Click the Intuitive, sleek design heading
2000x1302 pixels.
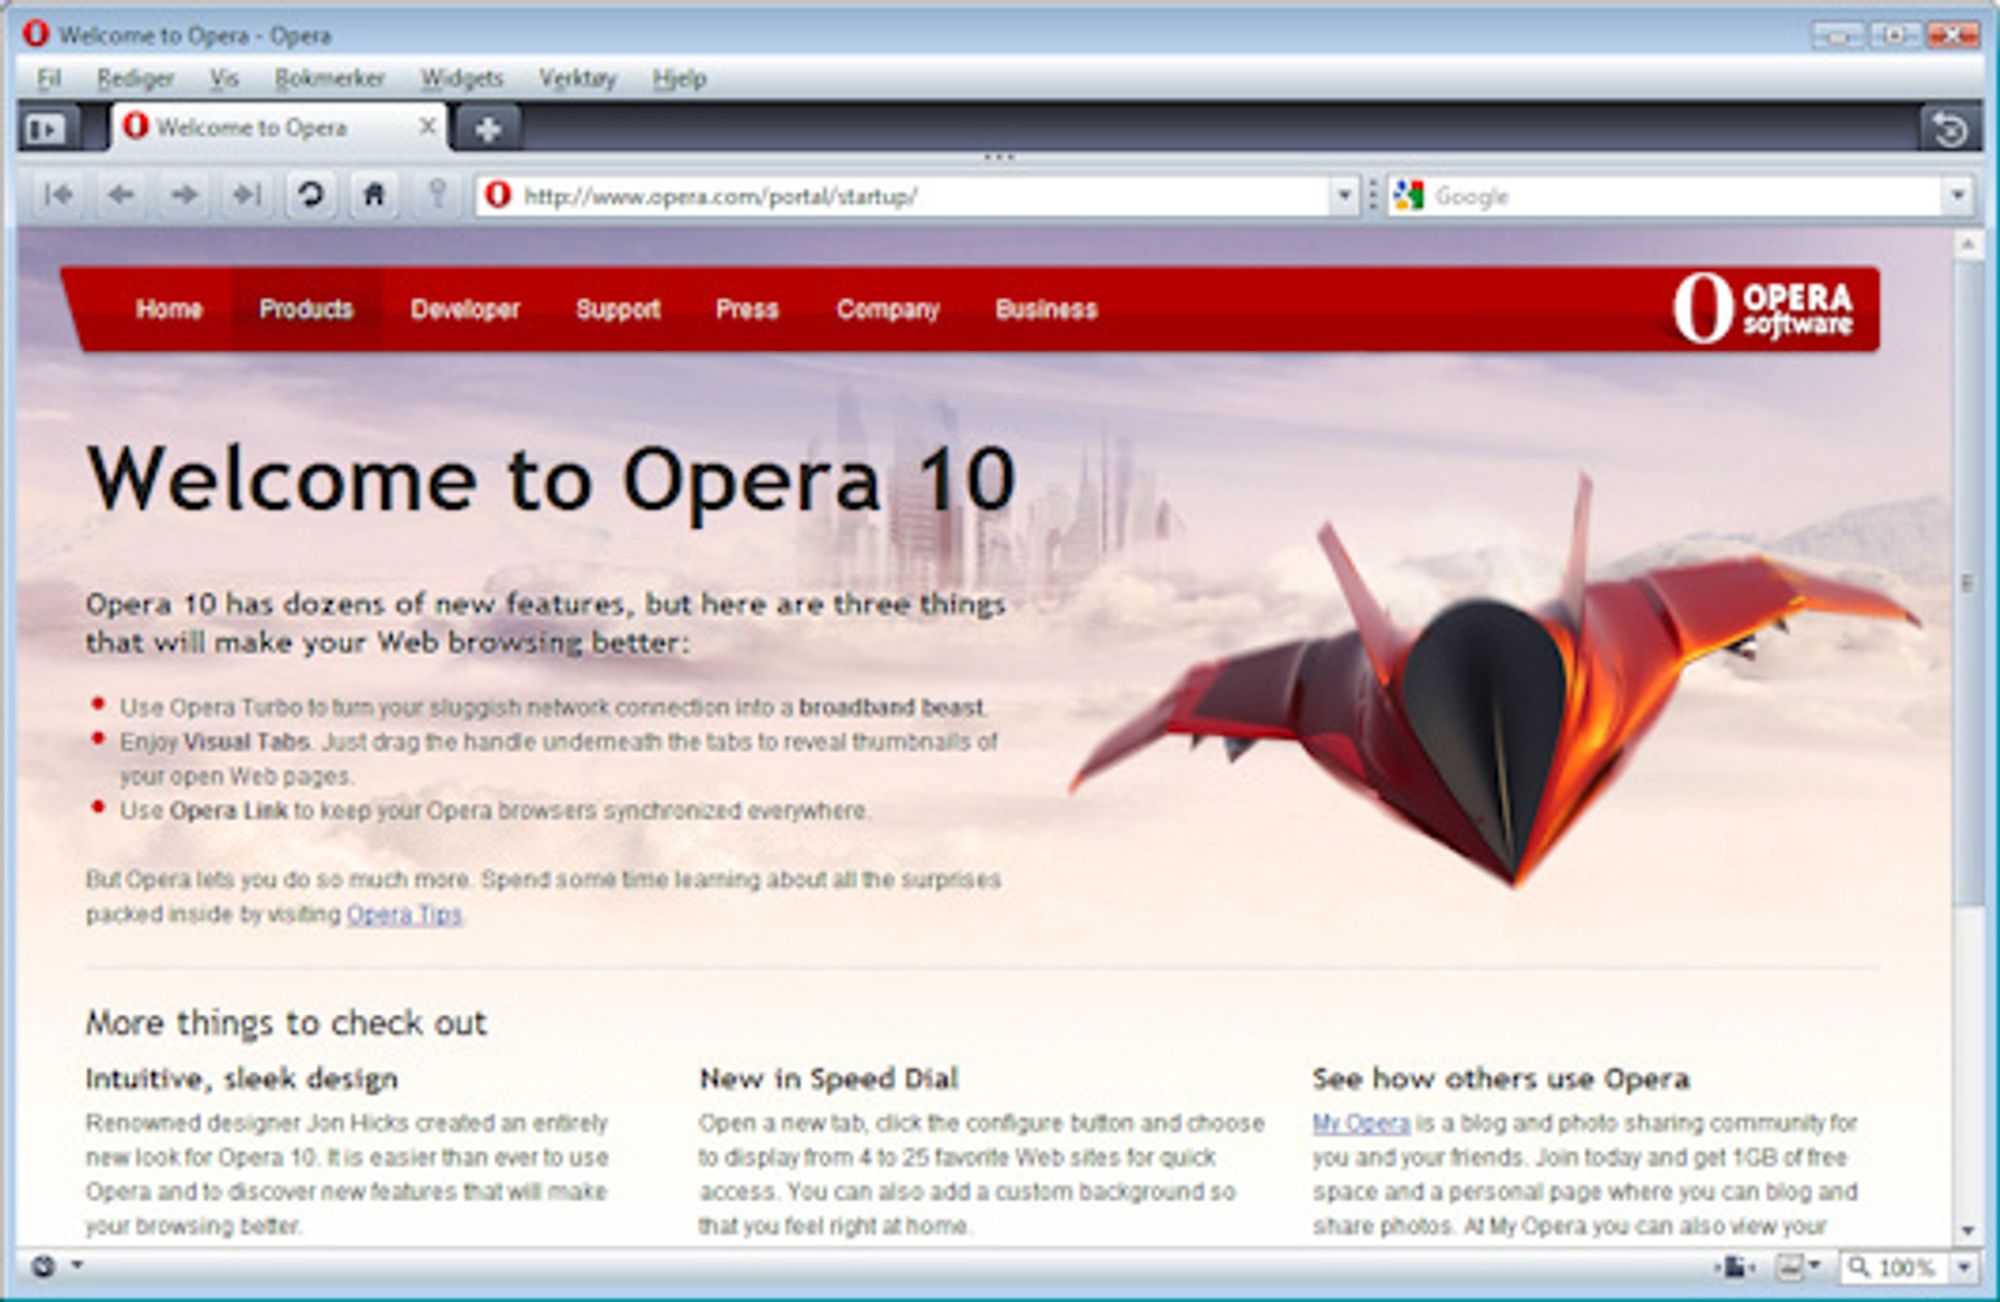pos(242,1079)
